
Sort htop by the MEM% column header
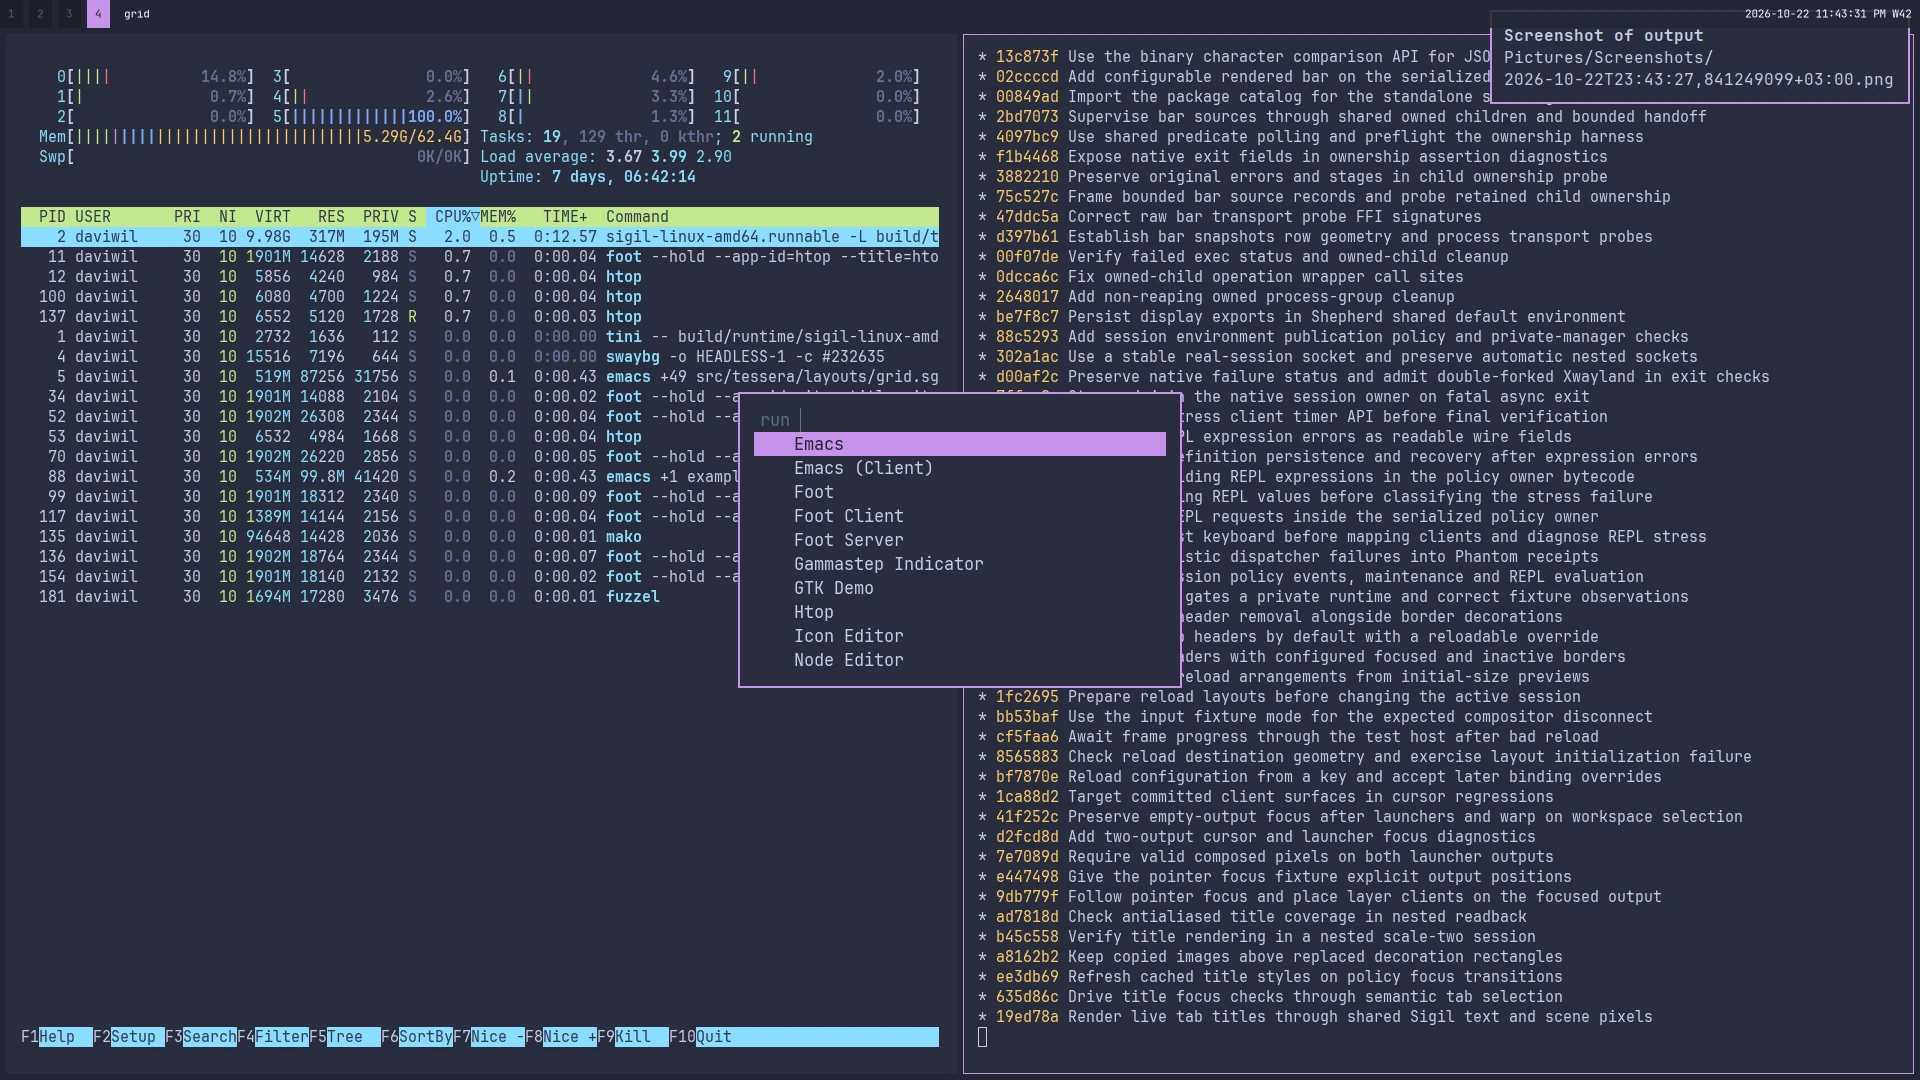498,217
